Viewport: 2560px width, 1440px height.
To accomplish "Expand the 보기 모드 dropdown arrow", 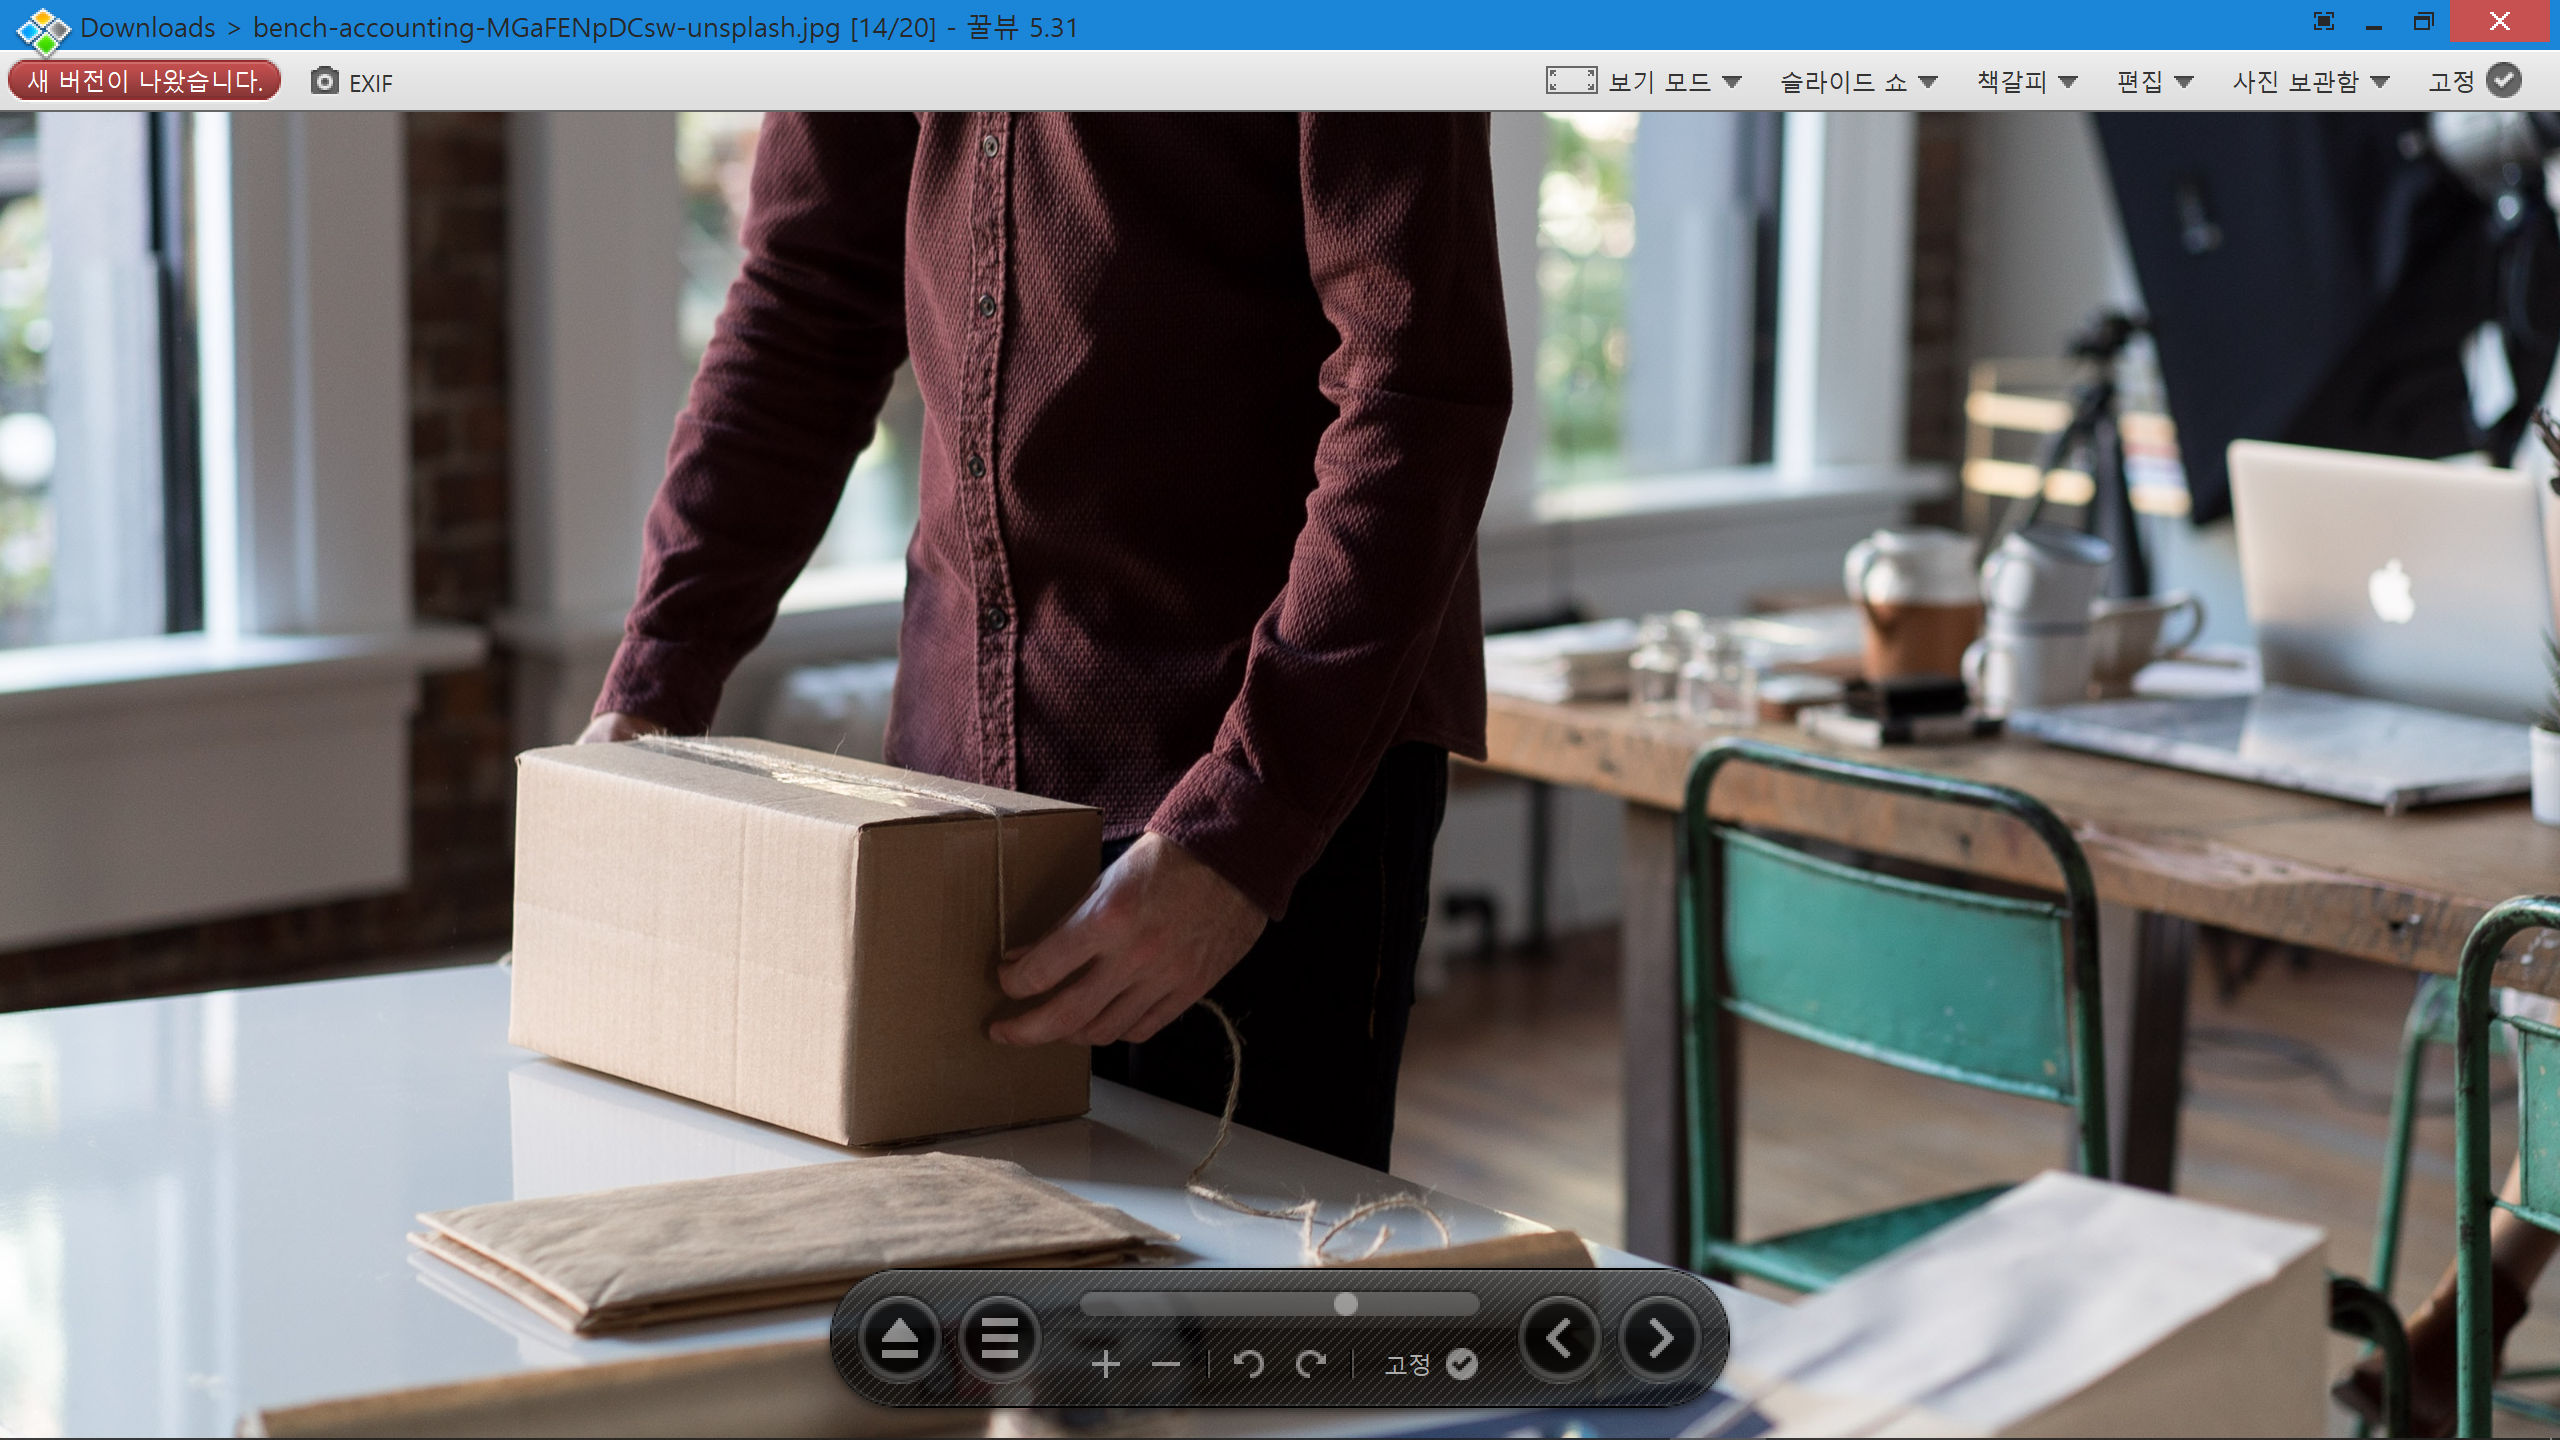I will 1732,82.
